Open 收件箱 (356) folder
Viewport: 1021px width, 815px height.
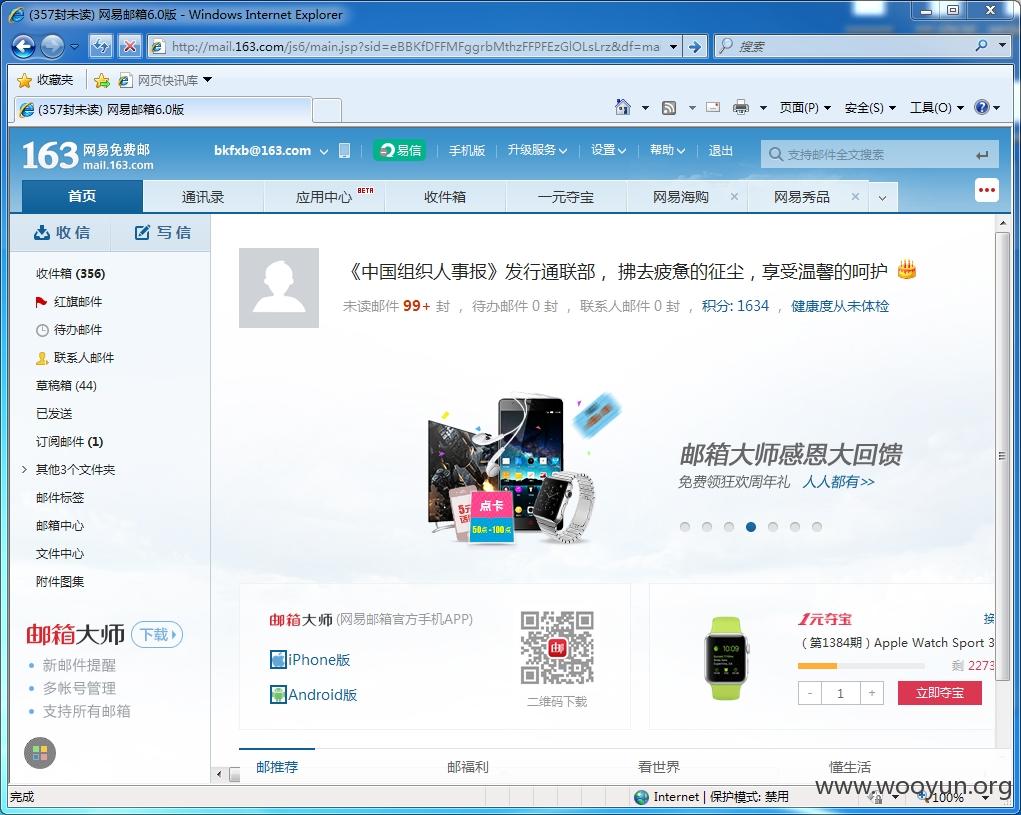click(x=70, y=273)
